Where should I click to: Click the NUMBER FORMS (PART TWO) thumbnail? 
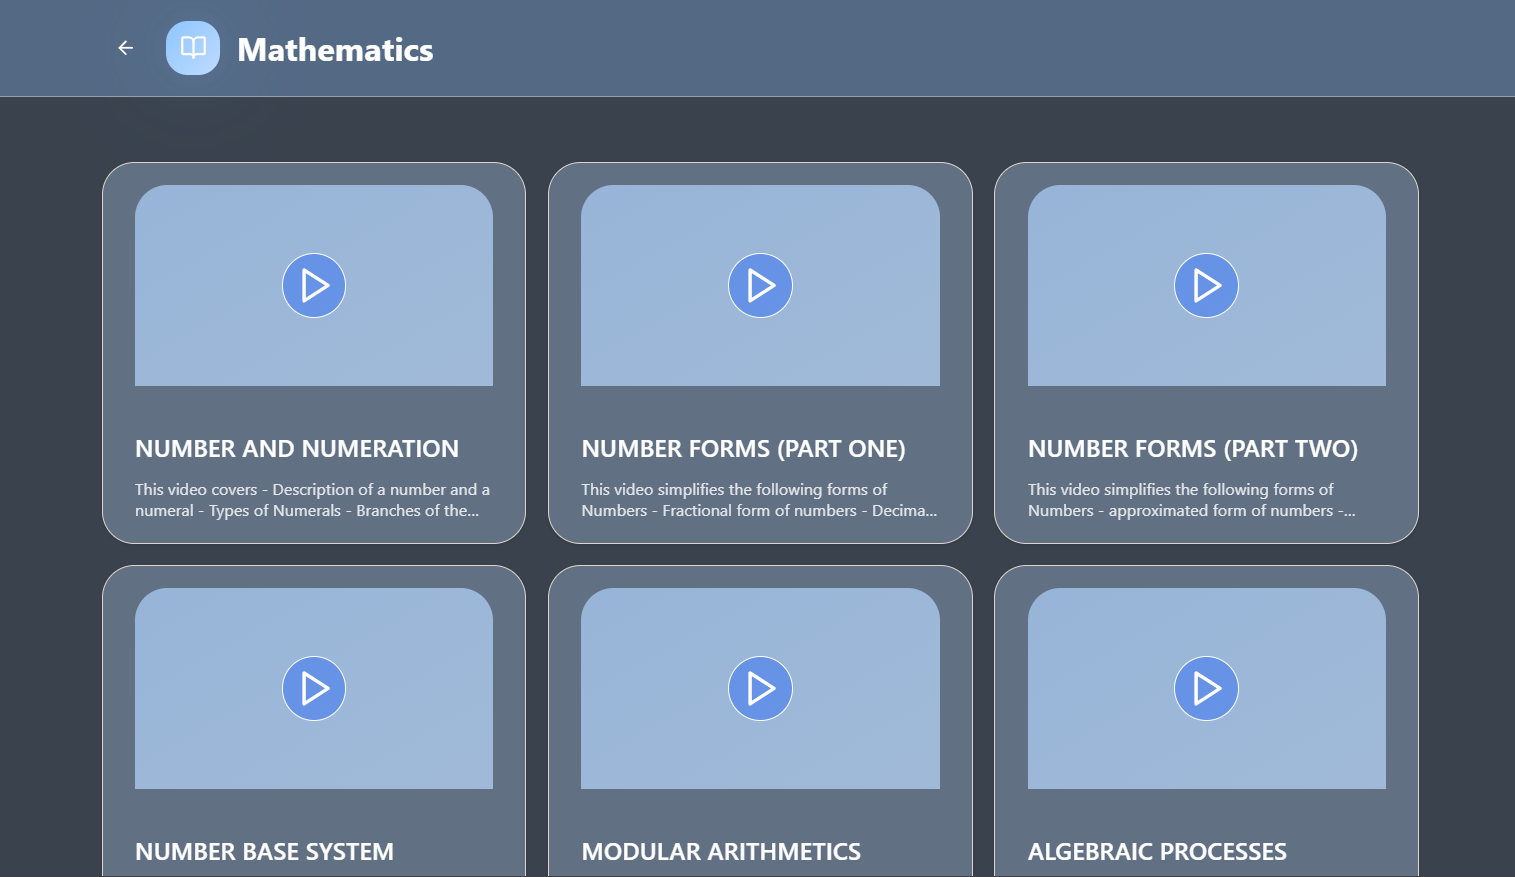(x=1206, y=285)
